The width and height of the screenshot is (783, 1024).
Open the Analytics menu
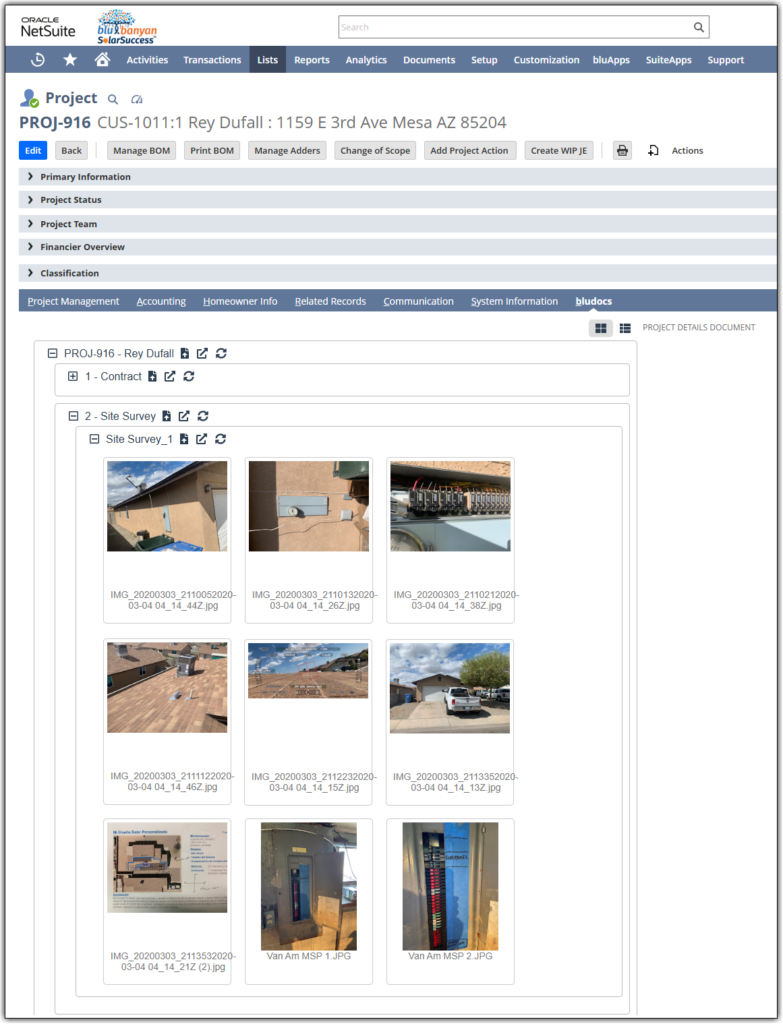coord(366,59)
